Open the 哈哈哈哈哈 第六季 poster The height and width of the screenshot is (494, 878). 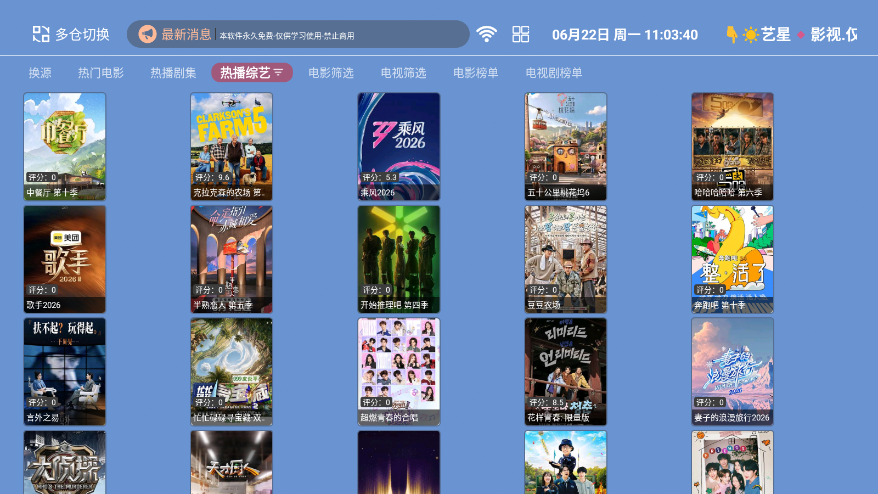pyautogui.click(x=732, y=146)
